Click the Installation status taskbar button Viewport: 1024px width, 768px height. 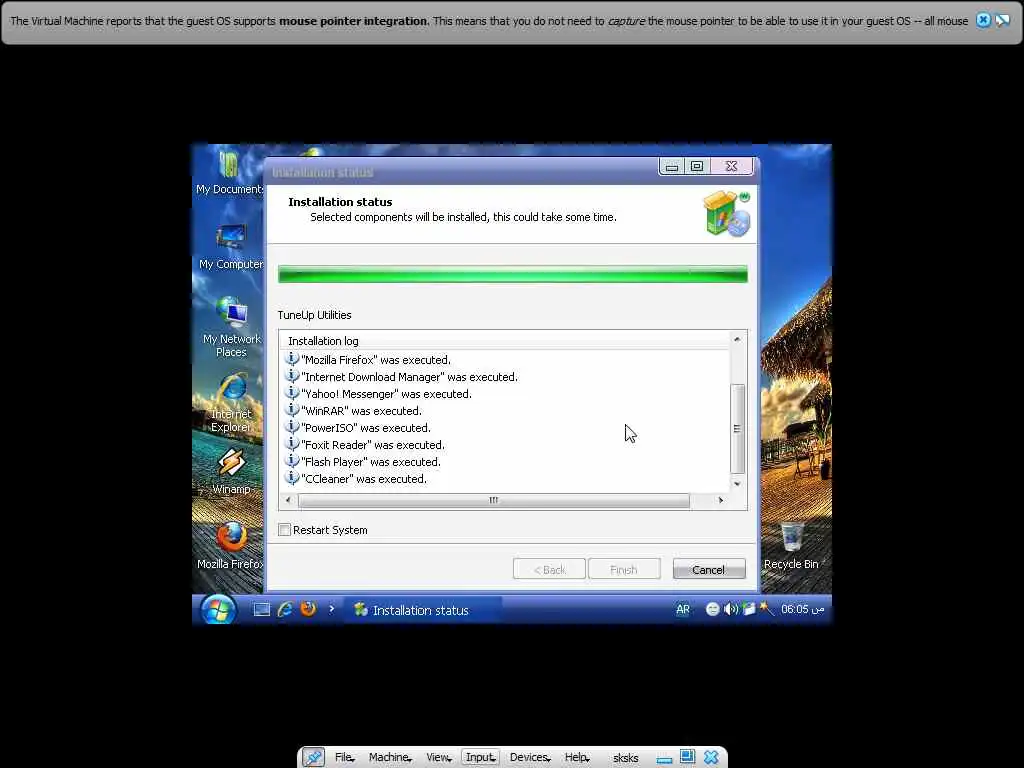point(423,610)
